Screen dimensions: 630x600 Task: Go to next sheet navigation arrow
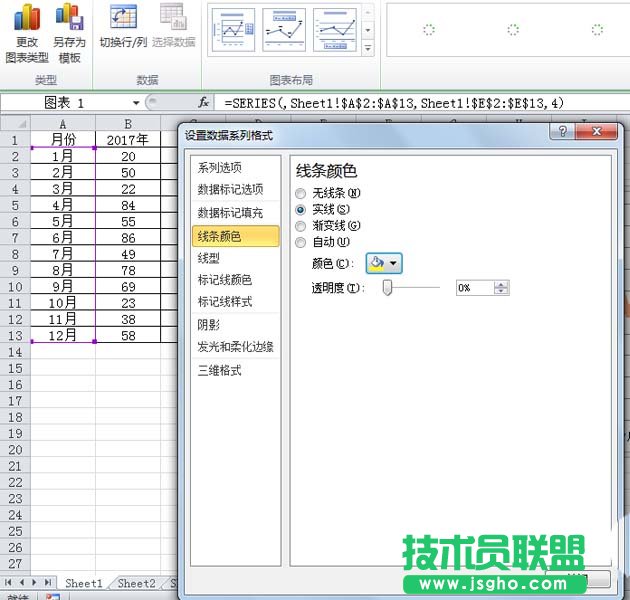pyautogui.click(x=34, y=582)
